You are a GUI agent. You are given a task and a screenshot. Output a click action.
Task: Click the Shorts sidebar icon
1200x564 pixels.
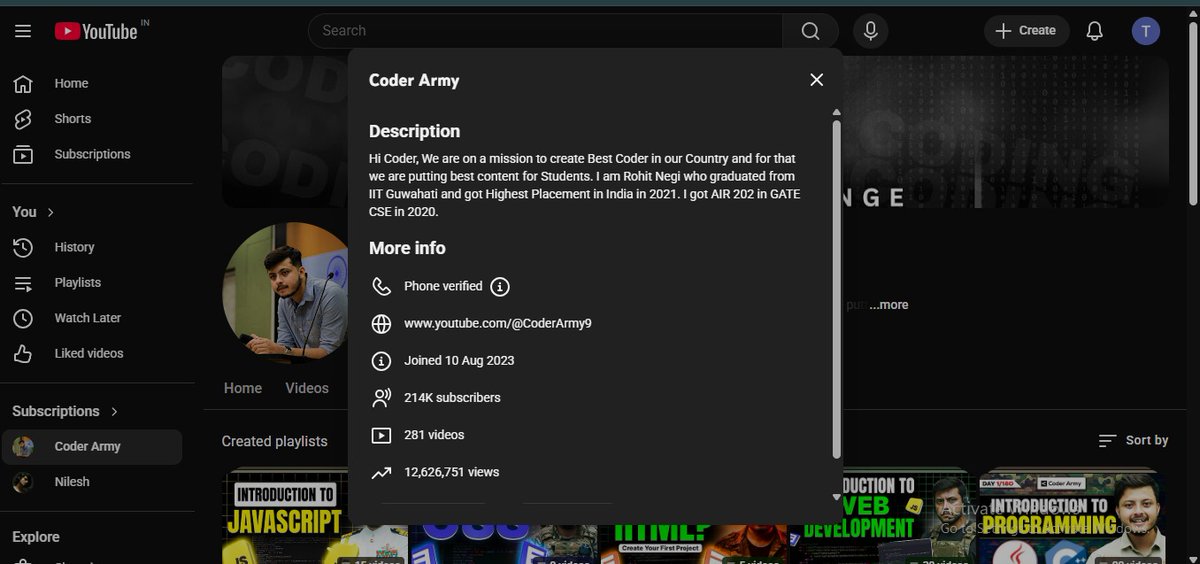(23, 119)
